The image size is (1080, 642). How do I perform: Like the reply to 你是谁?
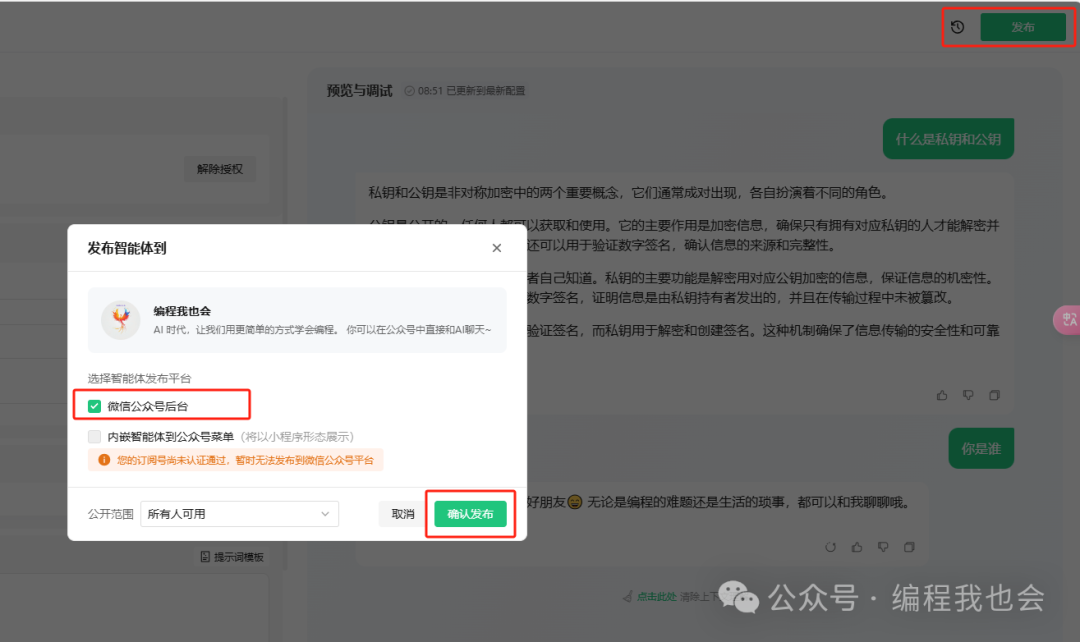pos(857,547)
